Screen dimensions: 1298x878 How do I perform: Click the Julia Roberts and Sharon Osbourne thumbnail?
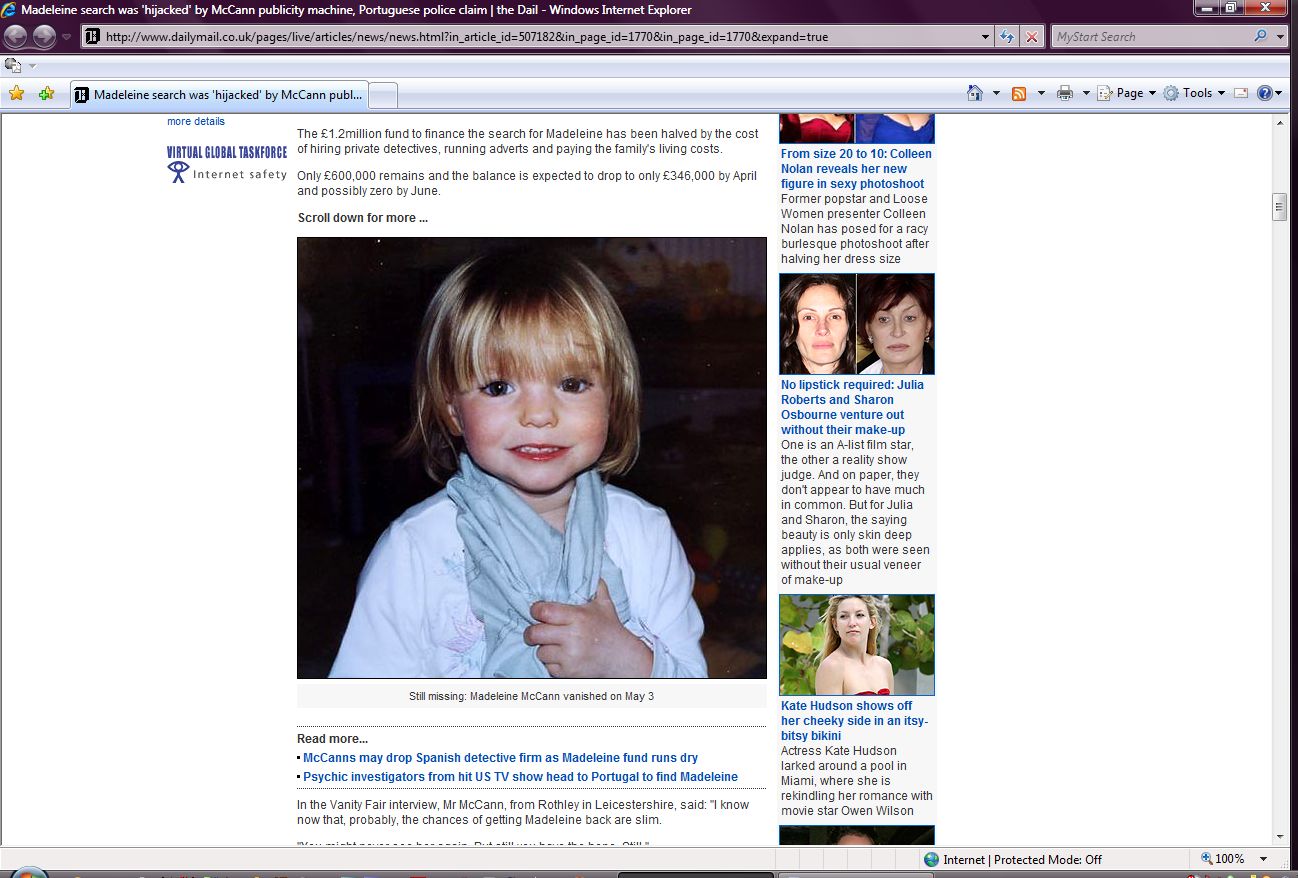pyautogui.click(x=857, y=324)
